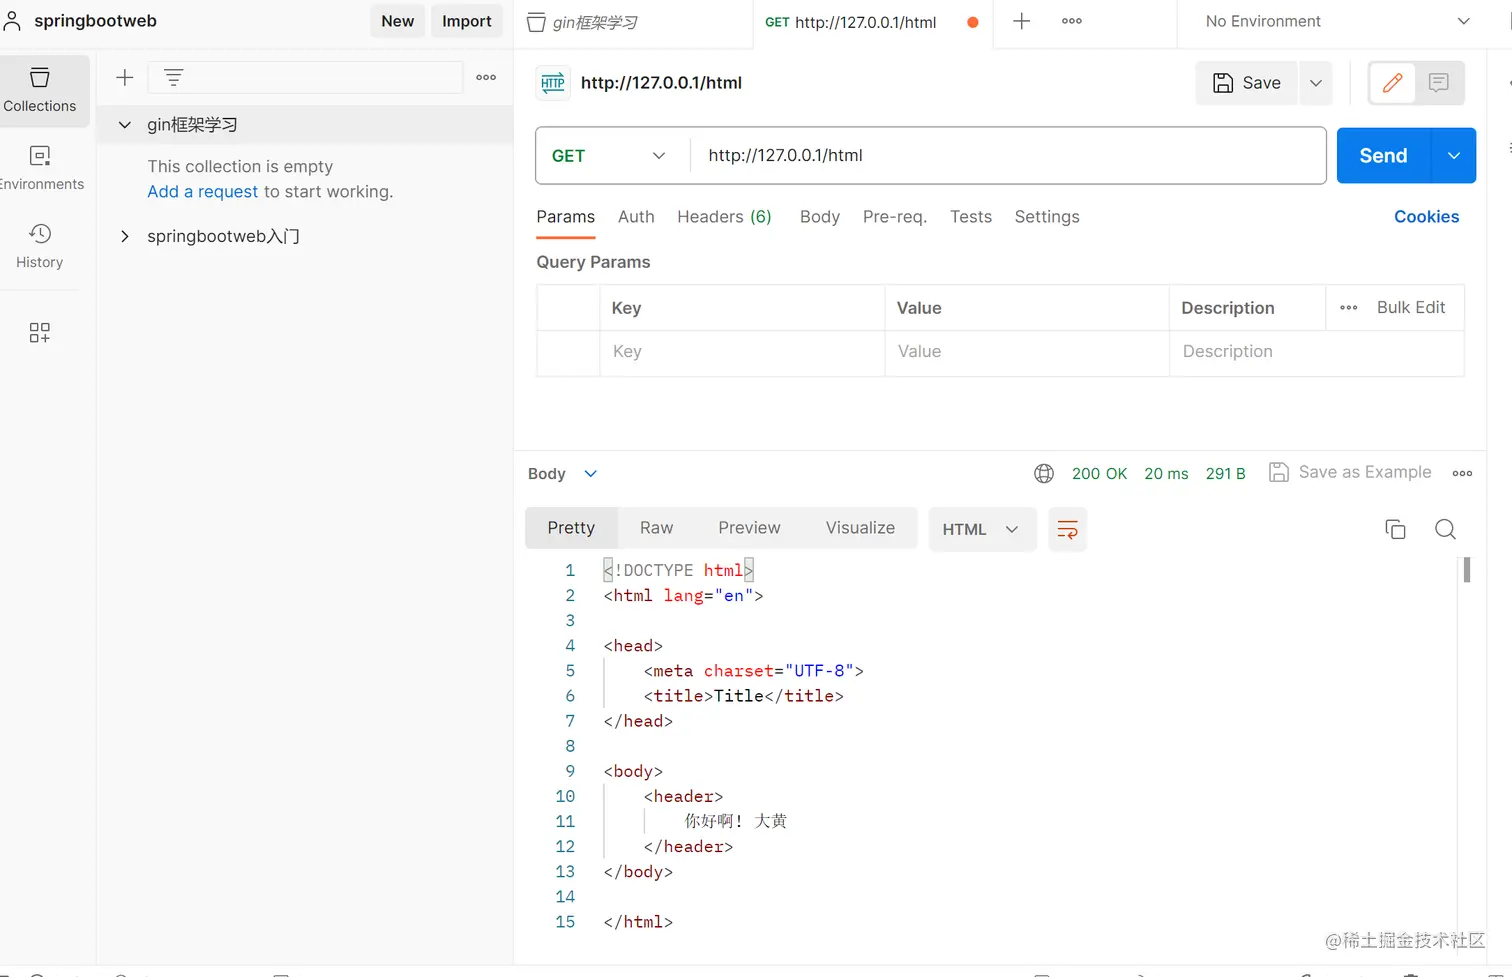Copy response body with copy icon

1395,529
